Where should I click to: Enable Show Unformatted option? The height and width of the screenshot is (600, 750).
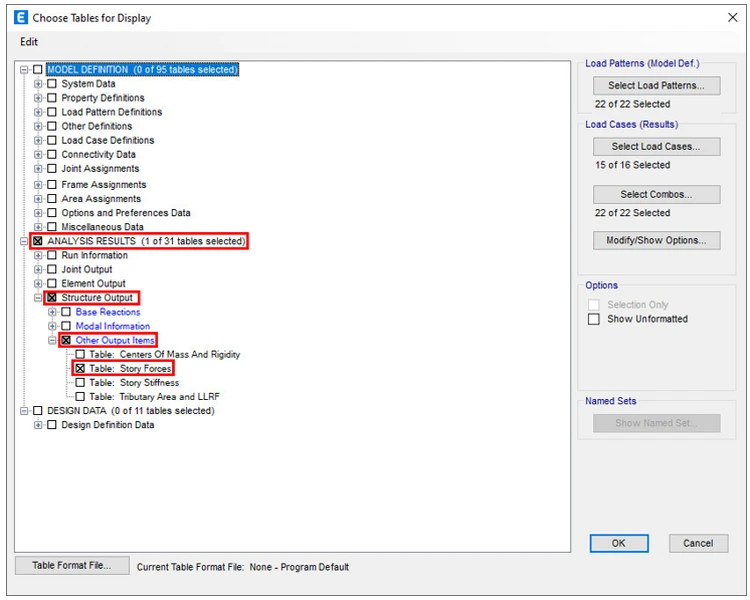(594, 319)
